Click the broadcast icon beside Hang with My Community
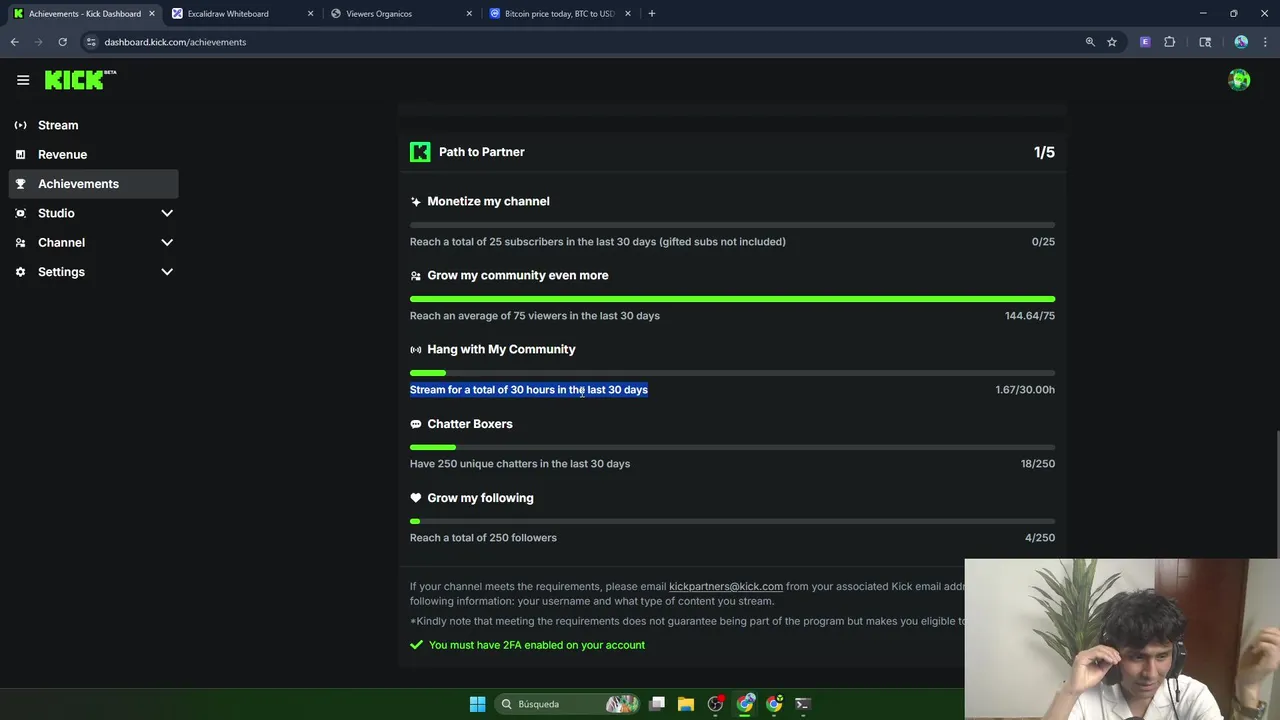Screen dimensions: 1280x720 416,350
